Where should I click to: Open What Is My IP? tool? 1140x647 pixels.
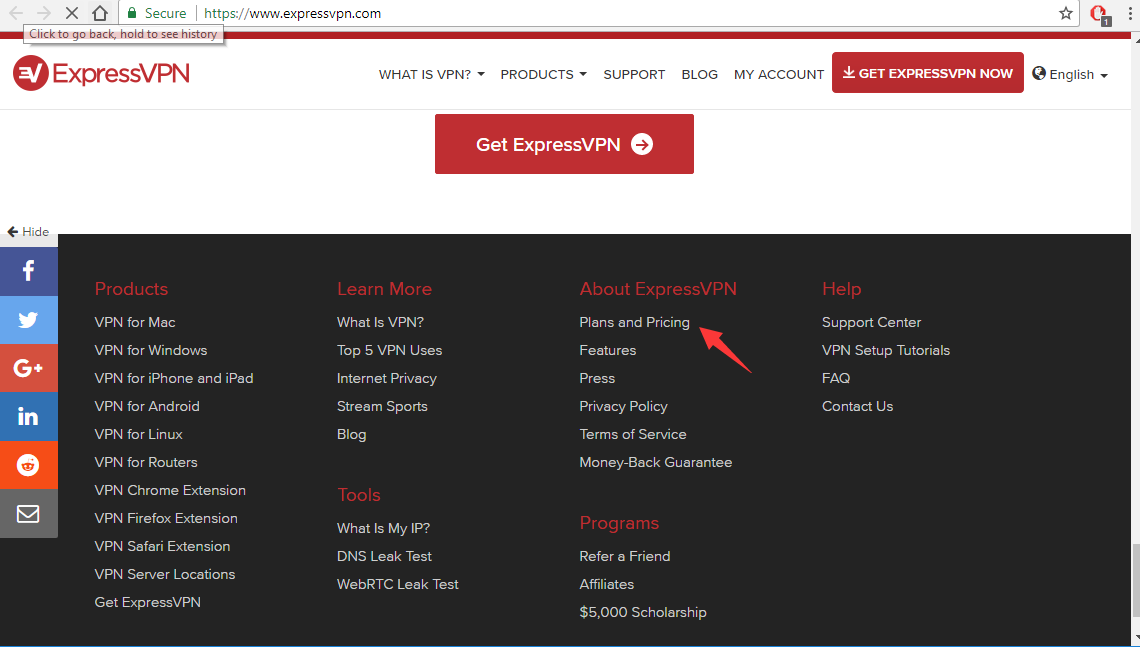pyautogui.click(x=383, y=529)
